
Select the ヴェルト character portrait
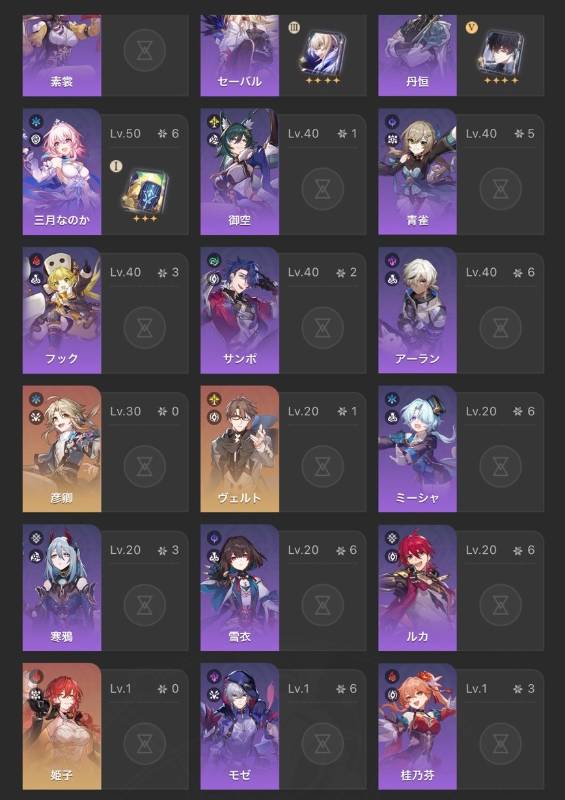tap(239, 449)
